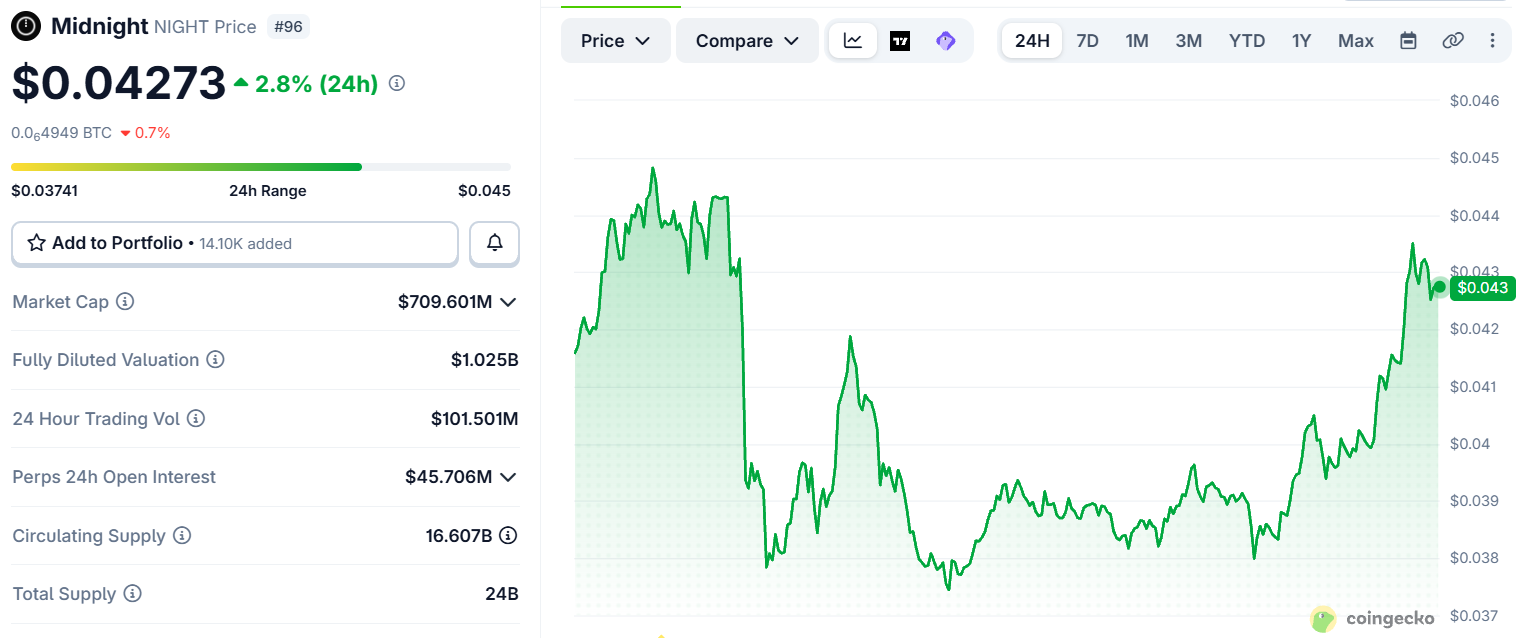
Task: Expand Perps 24h Open Interest chevron
Action: coord(508,477)
